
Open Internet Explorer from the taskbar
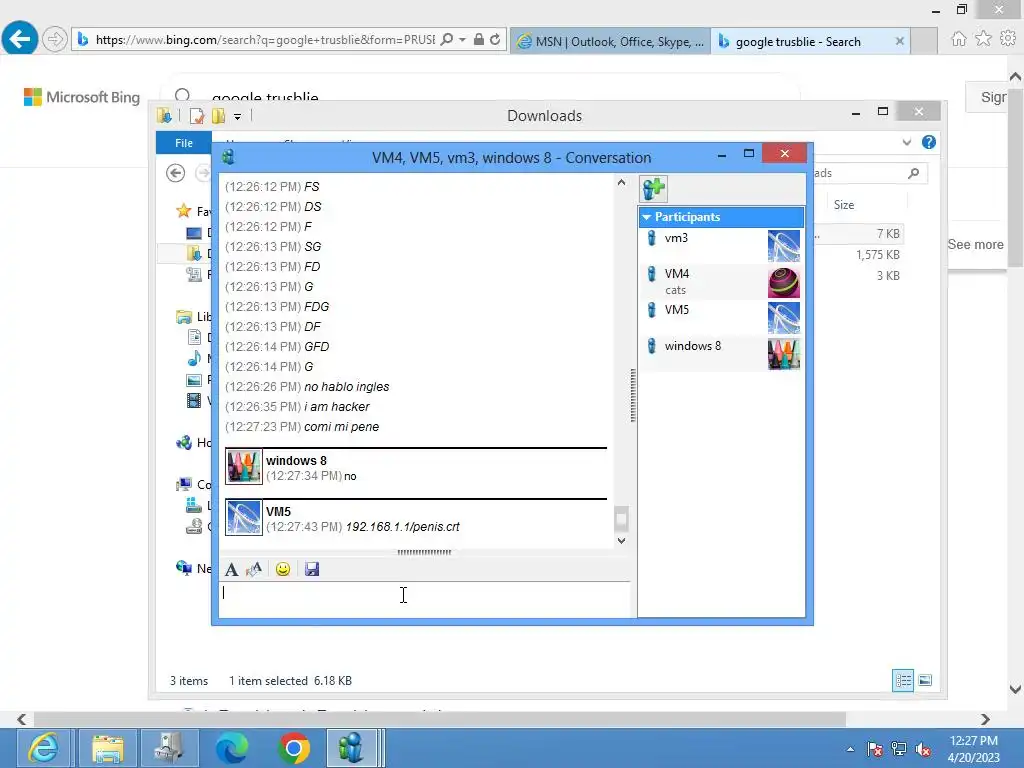[x=42, y=748]
